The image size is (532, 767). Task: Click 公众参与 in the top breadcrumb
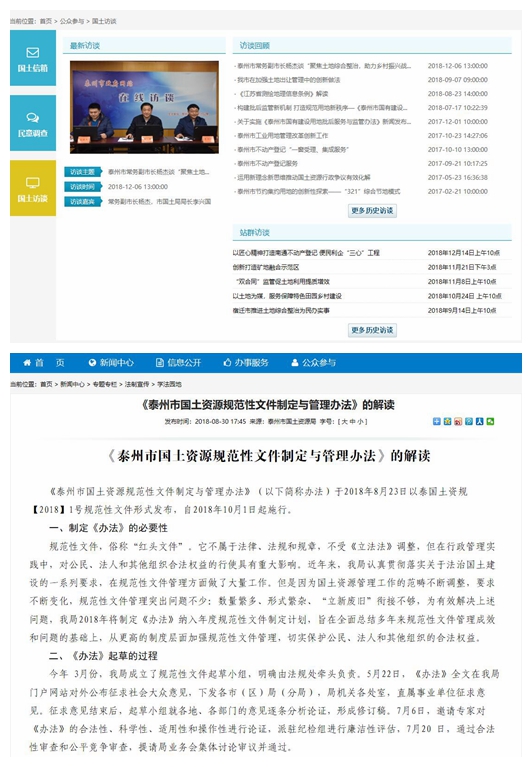click(x=72, y=21)
